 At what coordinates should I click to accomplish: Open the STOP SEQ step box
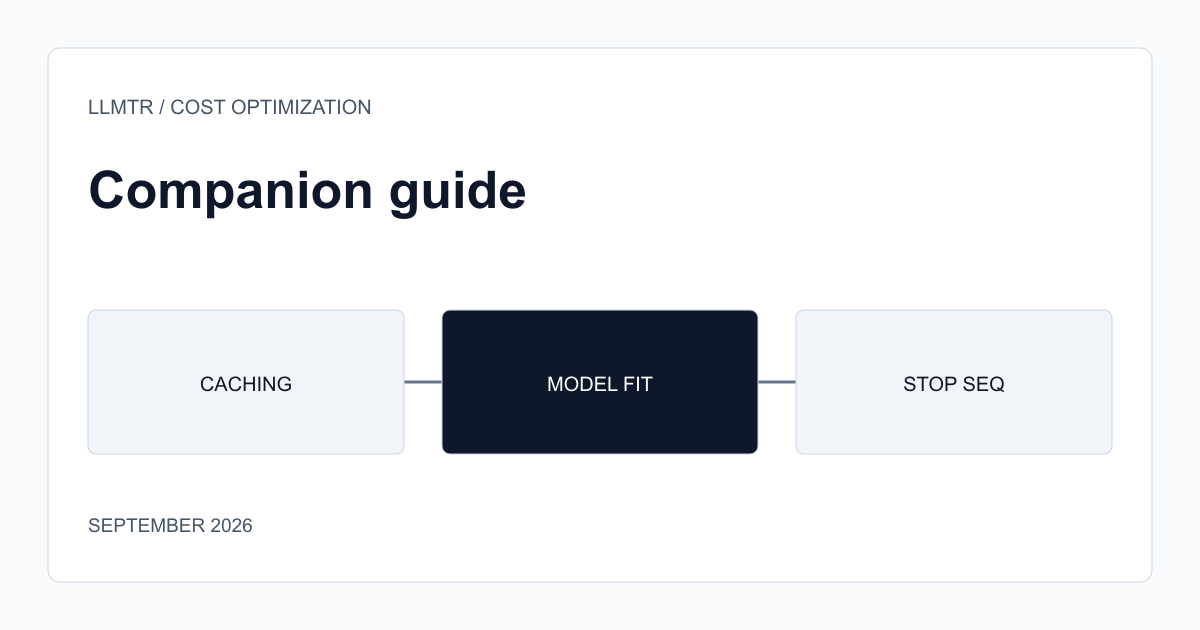pos(954,382)
